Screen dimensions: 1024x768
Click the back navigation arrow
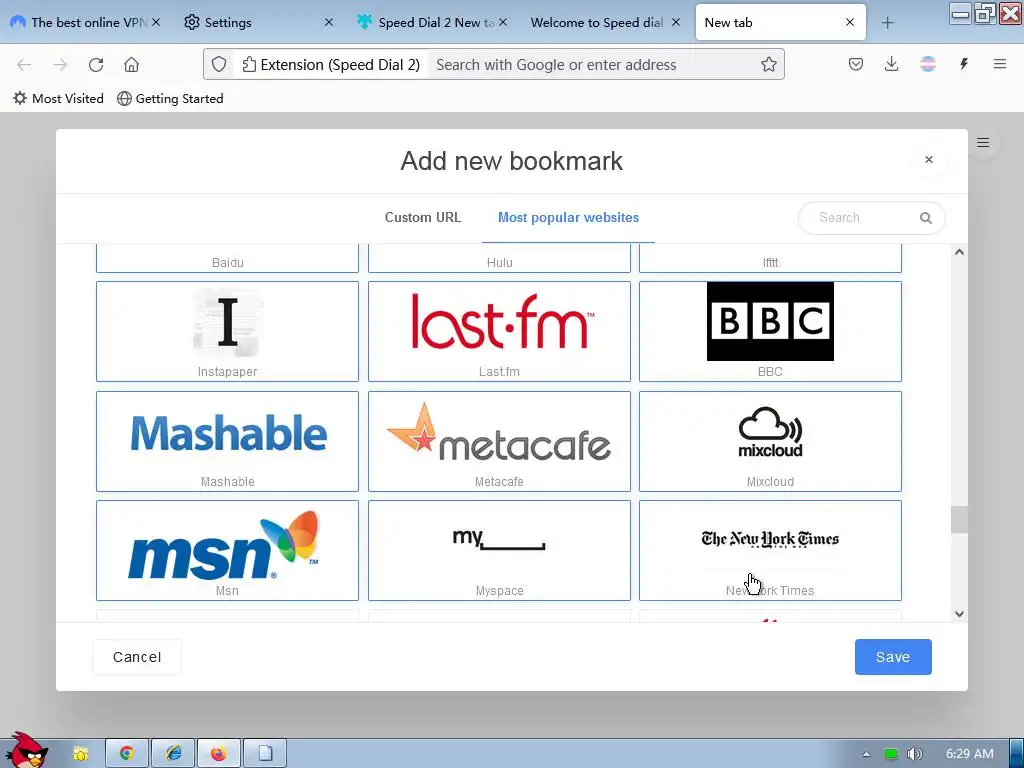(24, 65)
